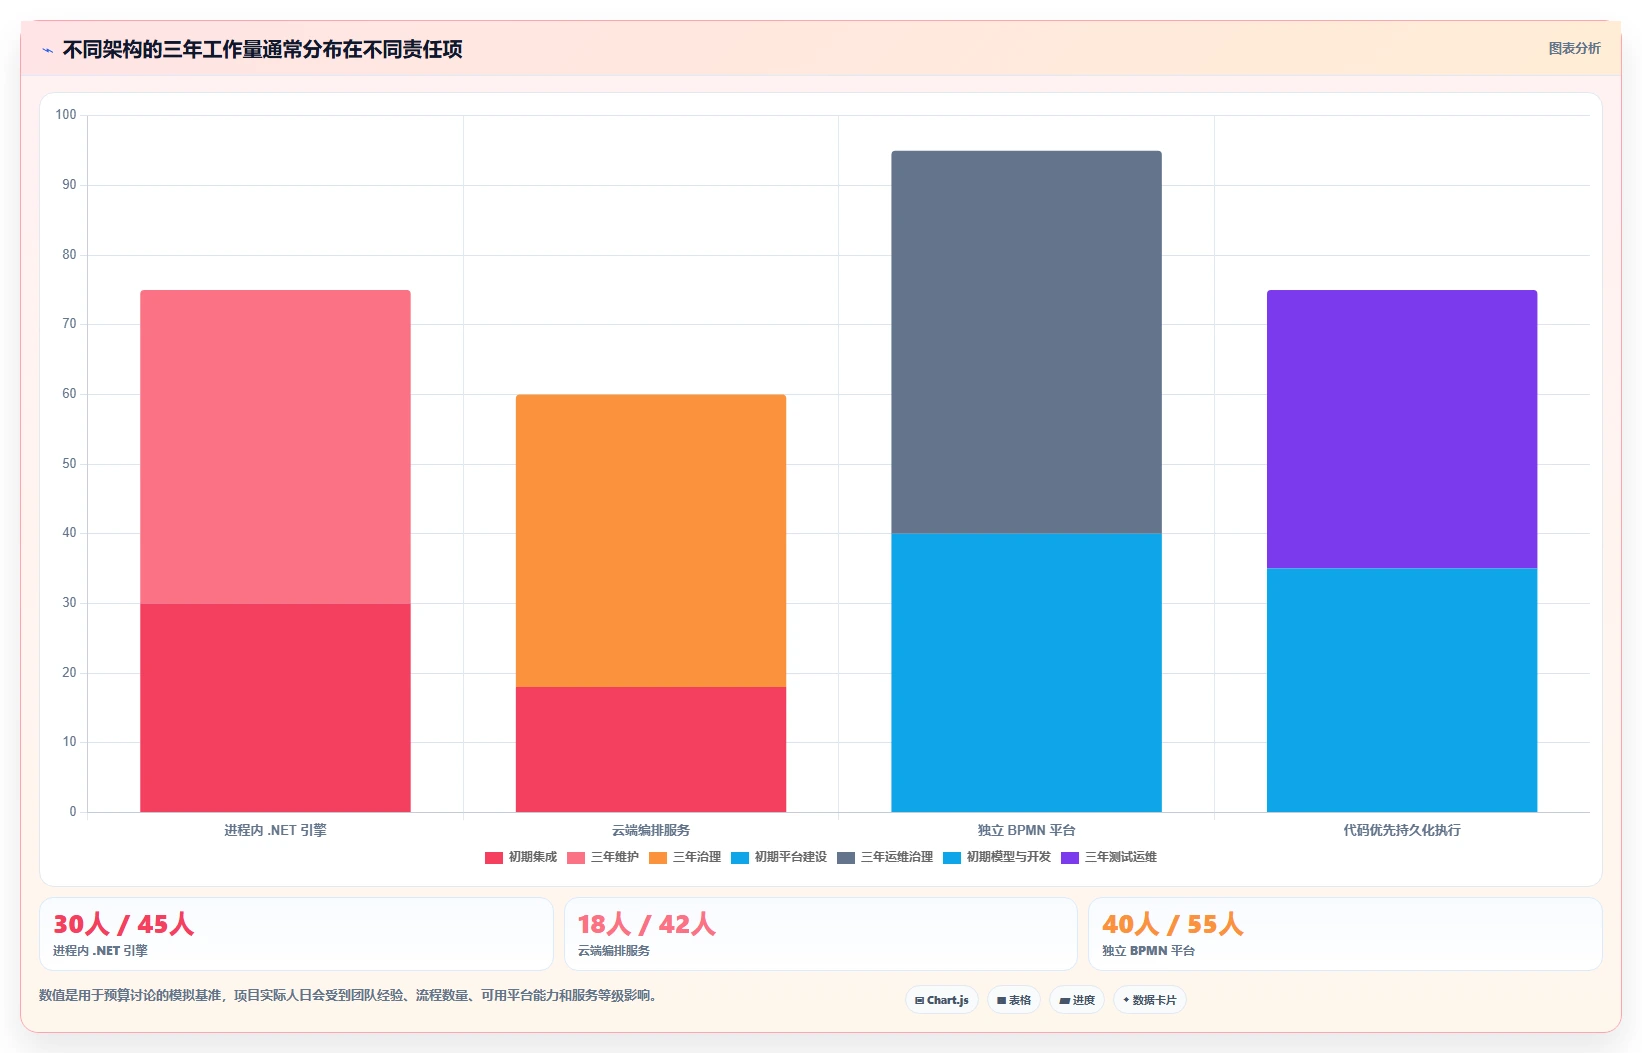Select the red bottom segment of 进程内 .NET 引擎 bar
Viewport: 1642px width, 1053px height.
275,708
